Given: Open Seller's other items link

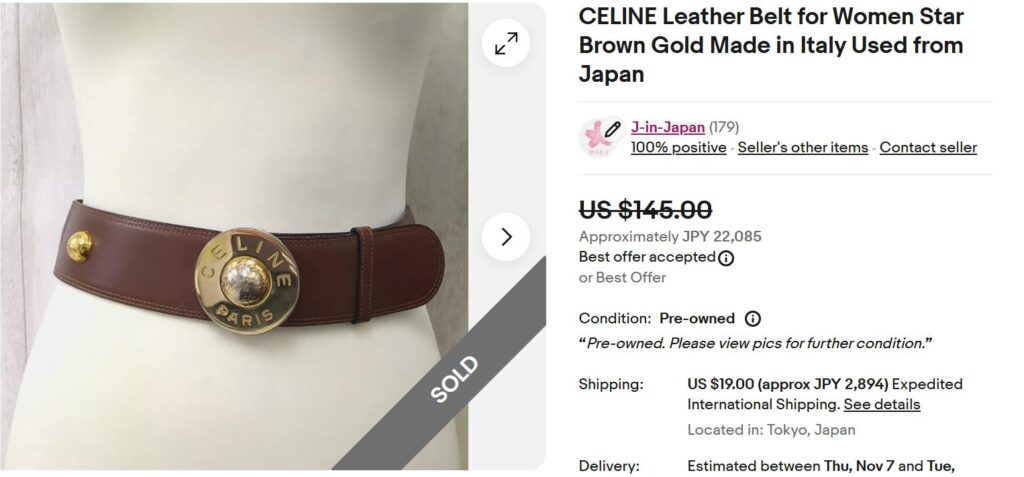Looking at the screenshot, I should coord(803,148).
